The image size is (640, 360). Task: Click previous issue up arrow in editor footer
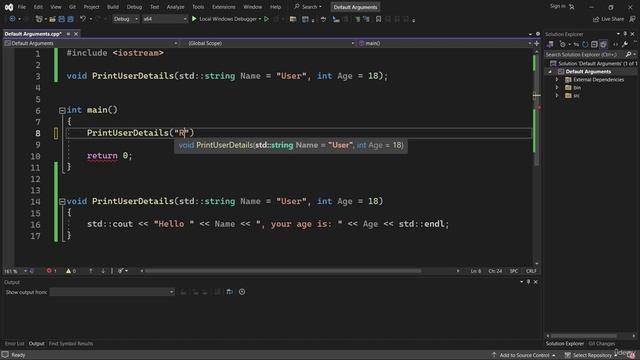[x=91, y=271]
